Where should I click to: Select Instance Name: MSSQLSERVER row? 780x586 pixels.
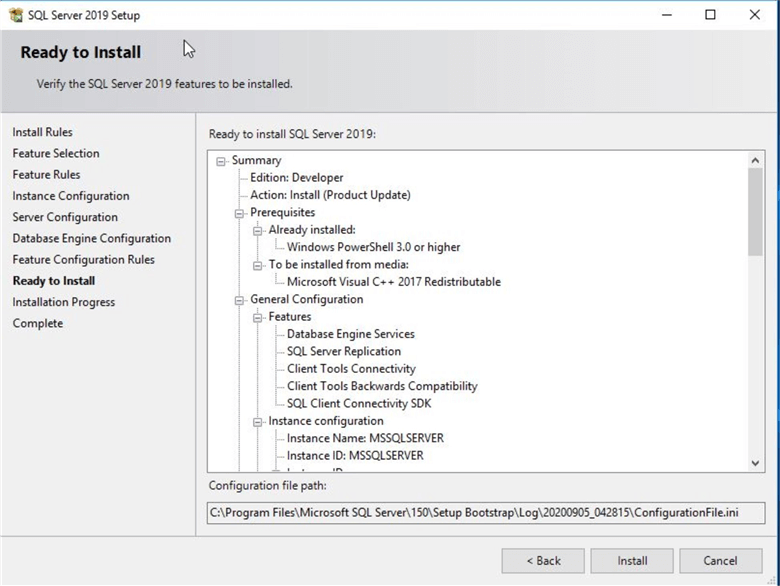pos(365,439)
